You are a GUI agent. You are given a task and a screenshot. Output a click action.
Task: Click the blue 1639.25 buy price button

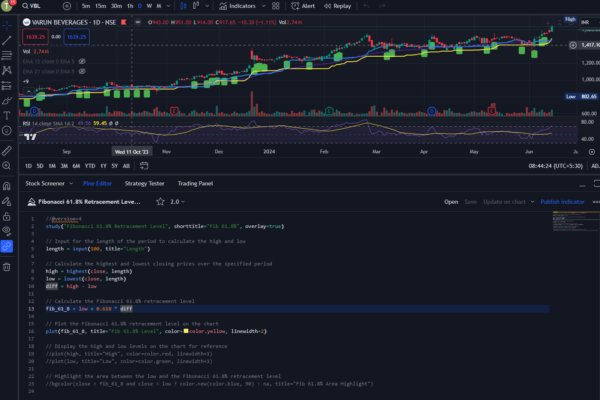click(77, 37)
